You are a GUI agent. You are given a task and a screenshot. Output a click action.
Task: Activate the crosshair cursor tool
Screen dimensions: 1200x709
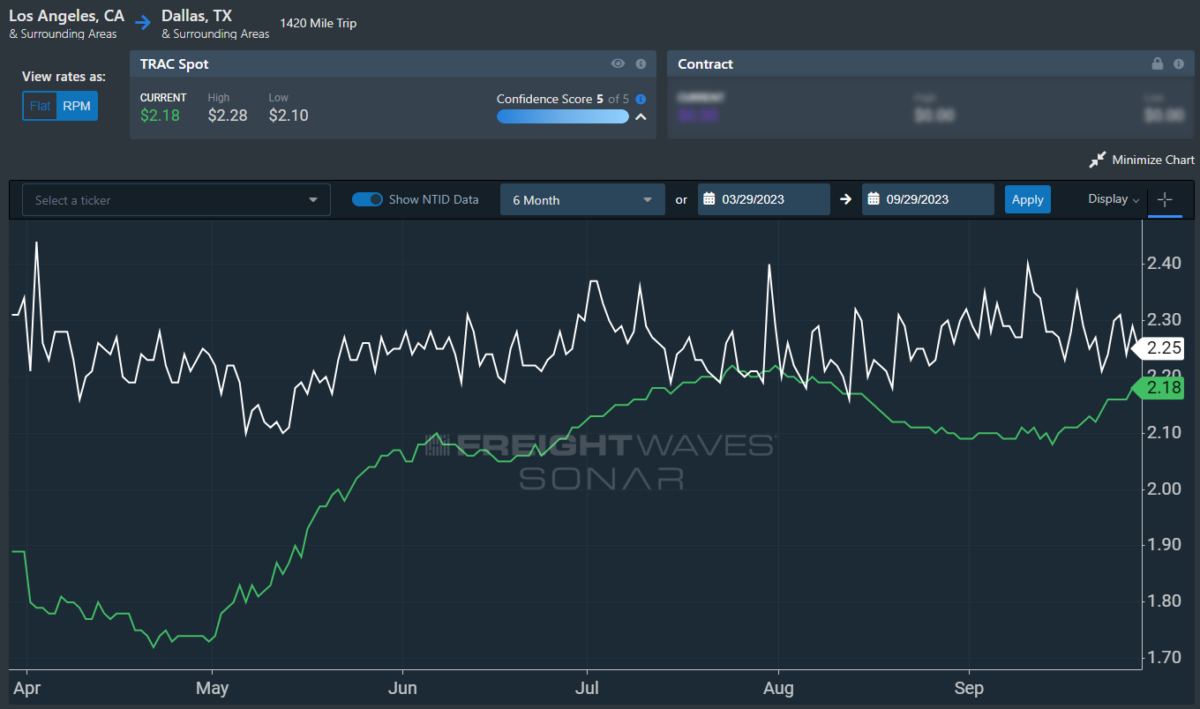click(1164, 199)
